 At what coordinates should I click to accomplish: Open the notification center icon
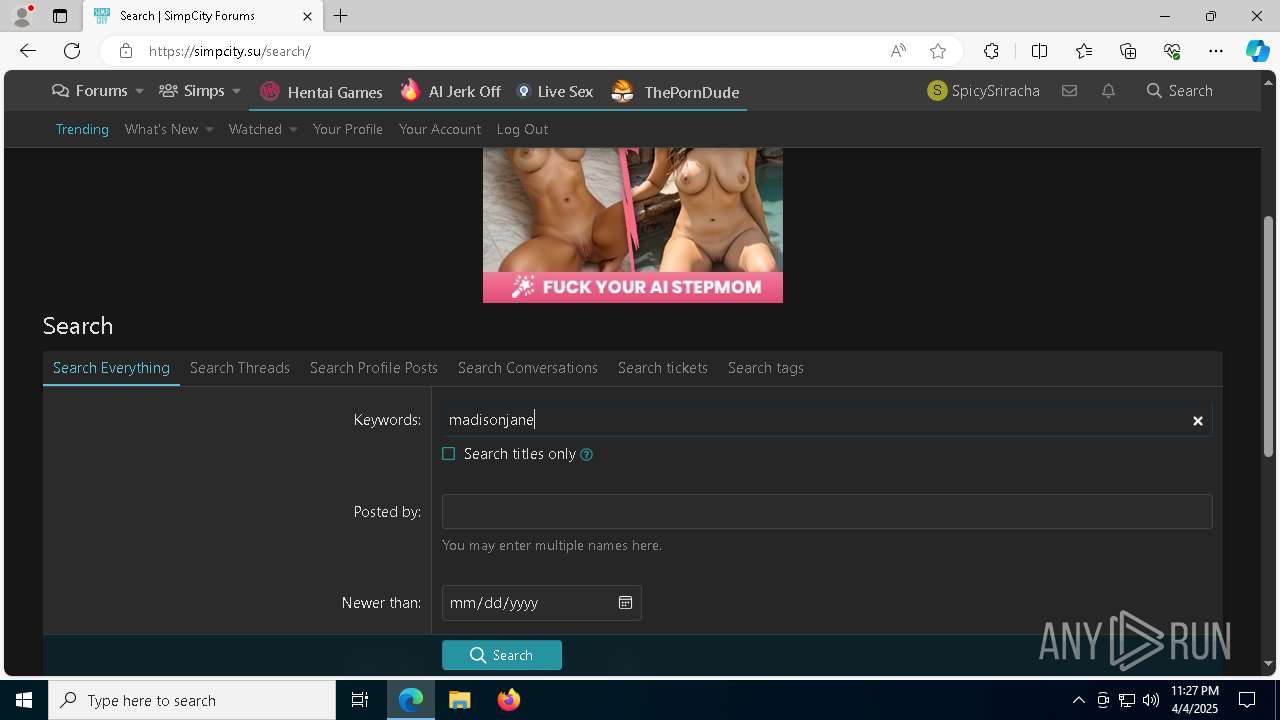1247,700
